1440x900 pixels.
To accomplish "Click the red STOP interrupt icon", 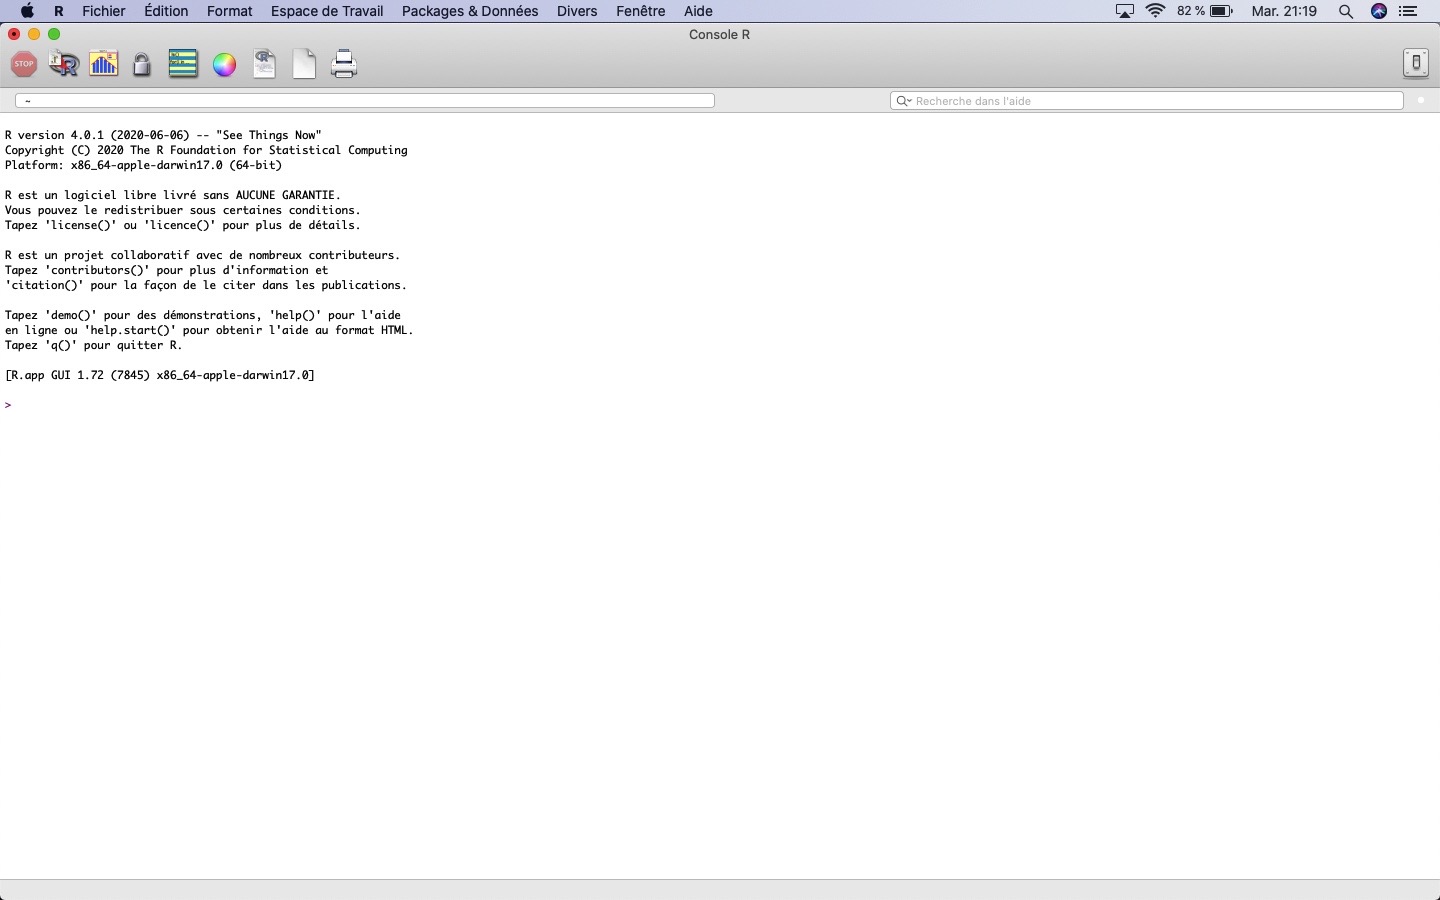I will [24, 64].
